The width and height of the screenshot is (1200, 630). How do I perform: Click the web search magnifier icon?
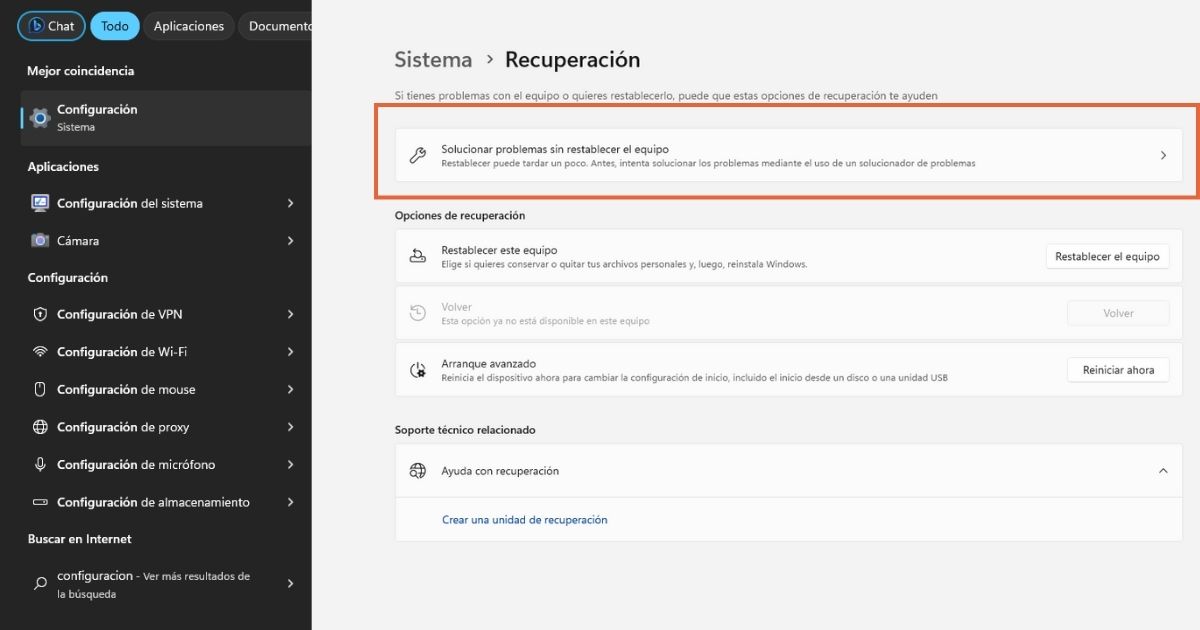(x=40, y=584)
